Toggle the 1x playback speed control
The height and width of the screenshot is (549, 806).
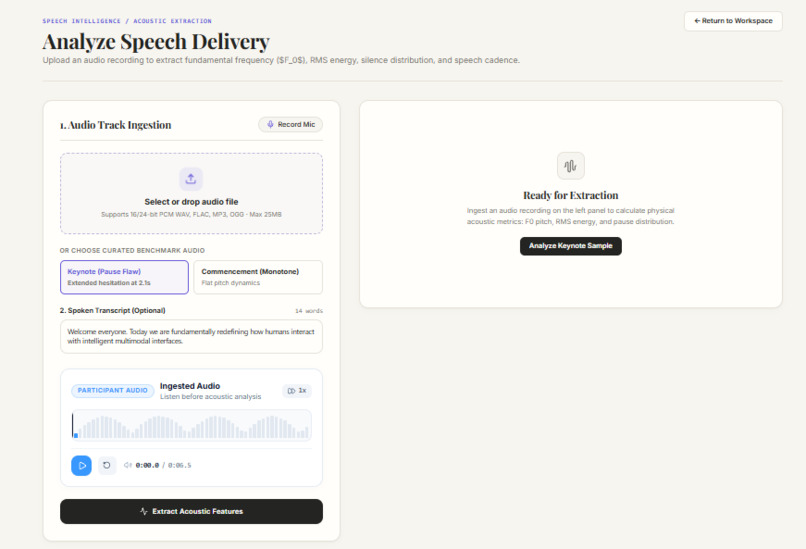click(297, 391)
